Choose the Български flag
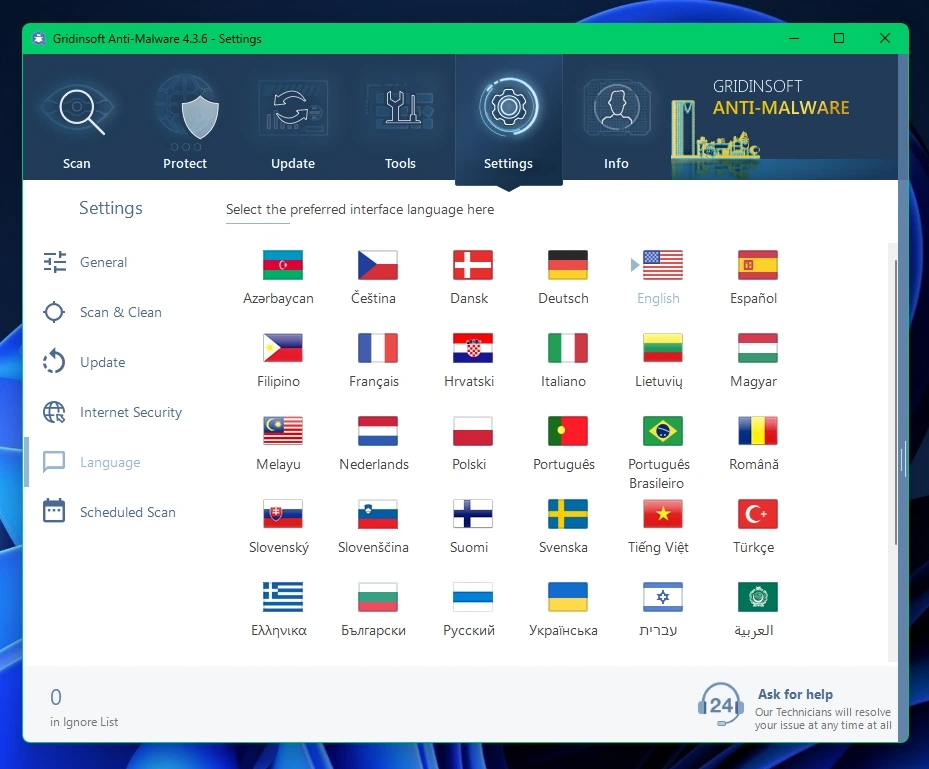The image size is (929, 769). tap(378, 597)
